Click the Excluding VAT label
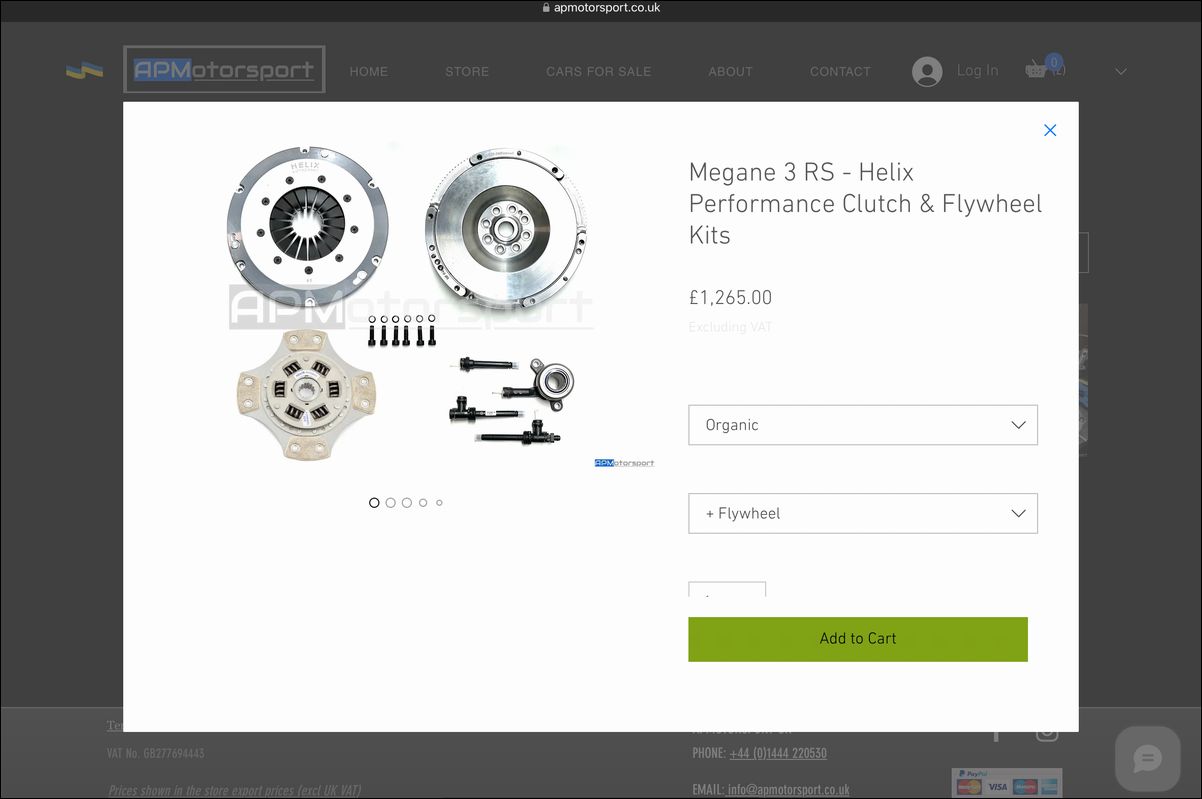The height and width of the screenshot is (799, 1202). (730, 327)
